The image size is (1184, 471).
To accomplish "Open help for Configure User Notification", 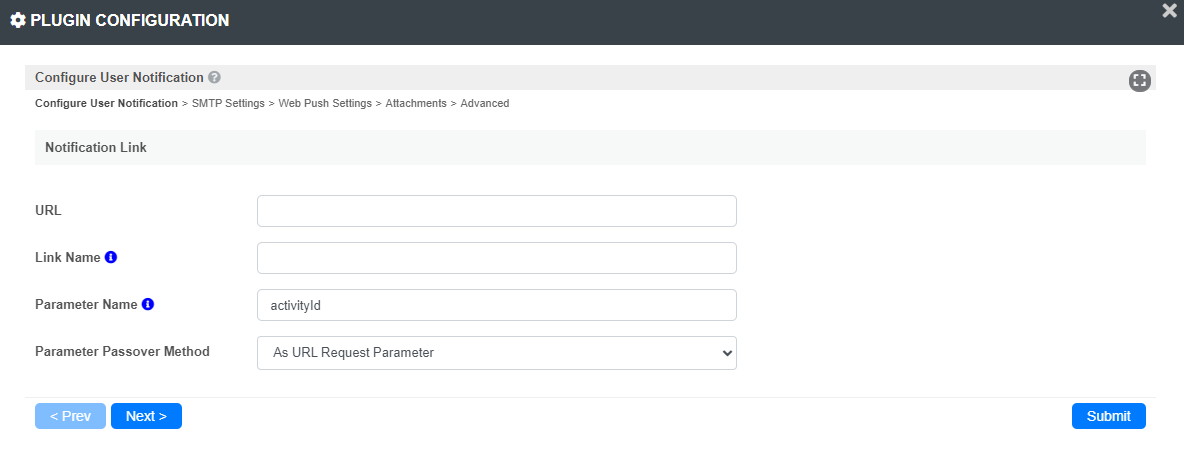I will (214, 77).
